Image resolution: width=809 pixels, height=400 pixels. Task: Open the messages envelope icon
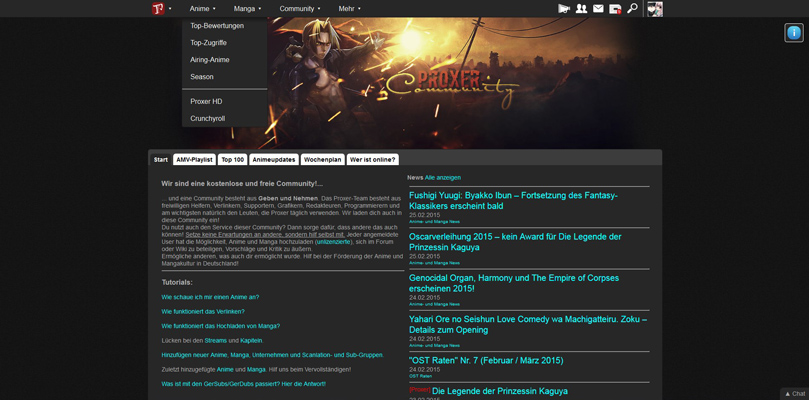click(x=598, y=9)
